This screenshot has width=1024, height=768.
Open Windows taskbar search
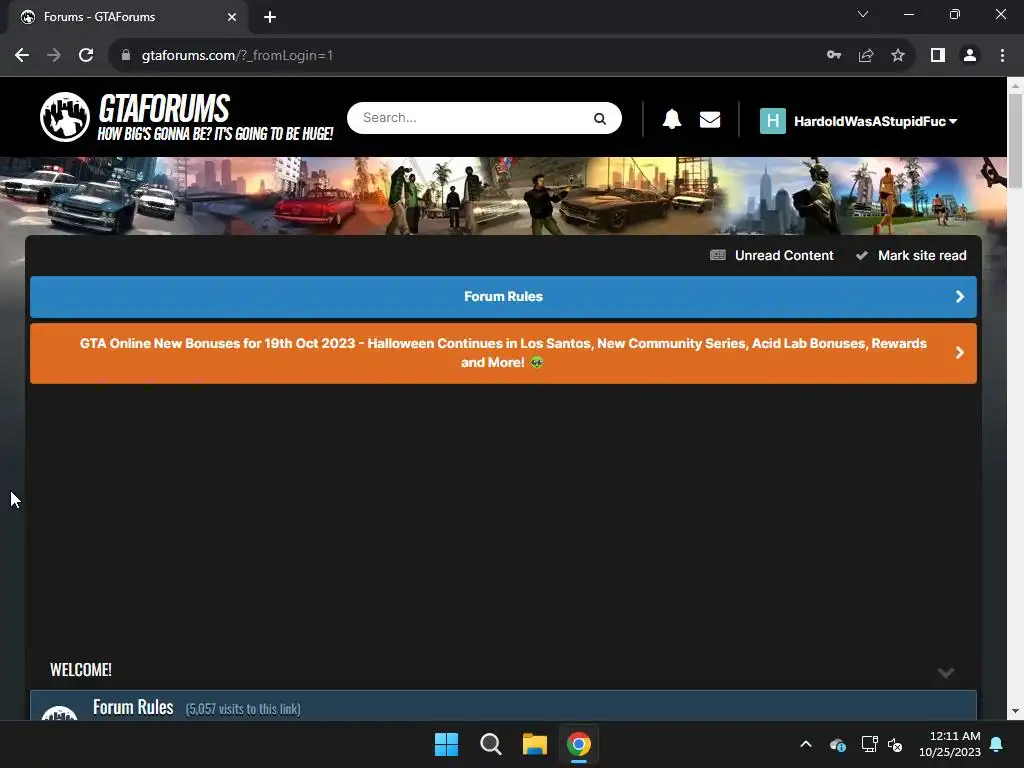(x=490, y=744)
